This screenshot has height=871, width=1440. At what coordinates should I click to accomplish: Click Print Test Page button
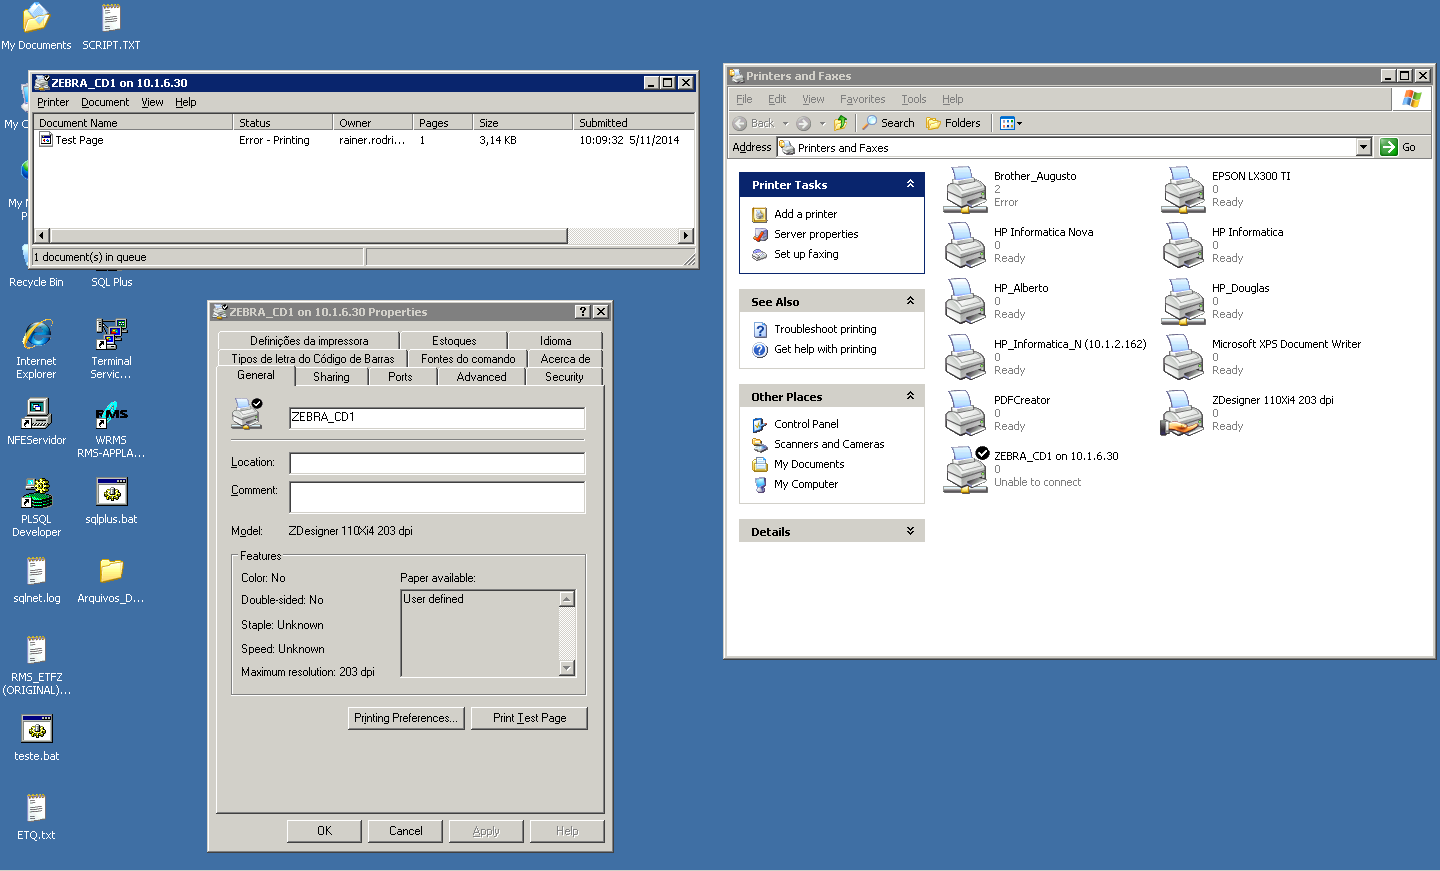point(529,718)
